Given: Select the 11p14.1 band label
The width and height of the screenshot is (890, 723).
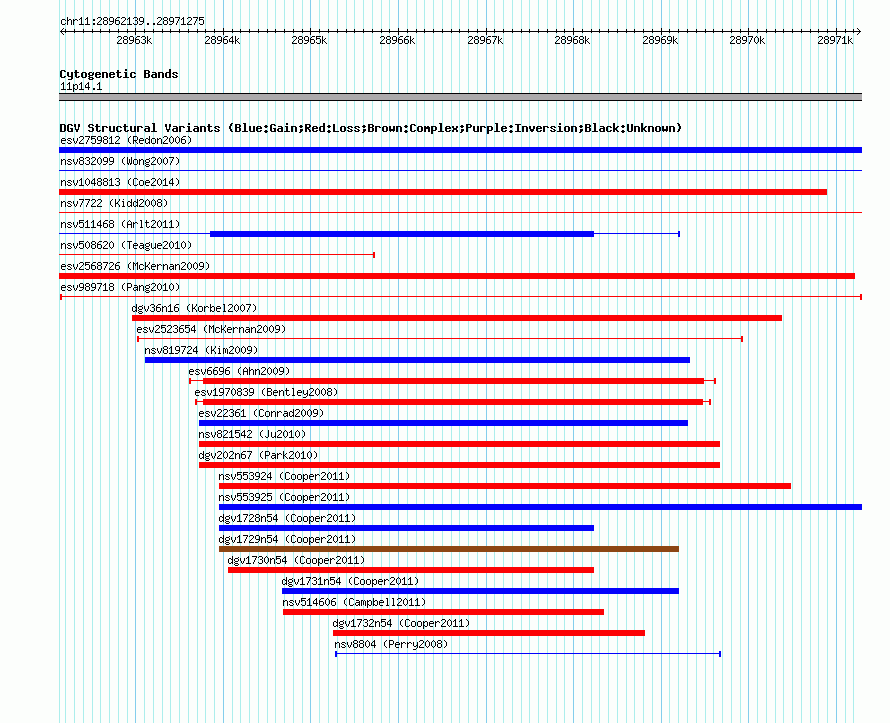Looking at the screenshot, I should (x=81, y=86).
